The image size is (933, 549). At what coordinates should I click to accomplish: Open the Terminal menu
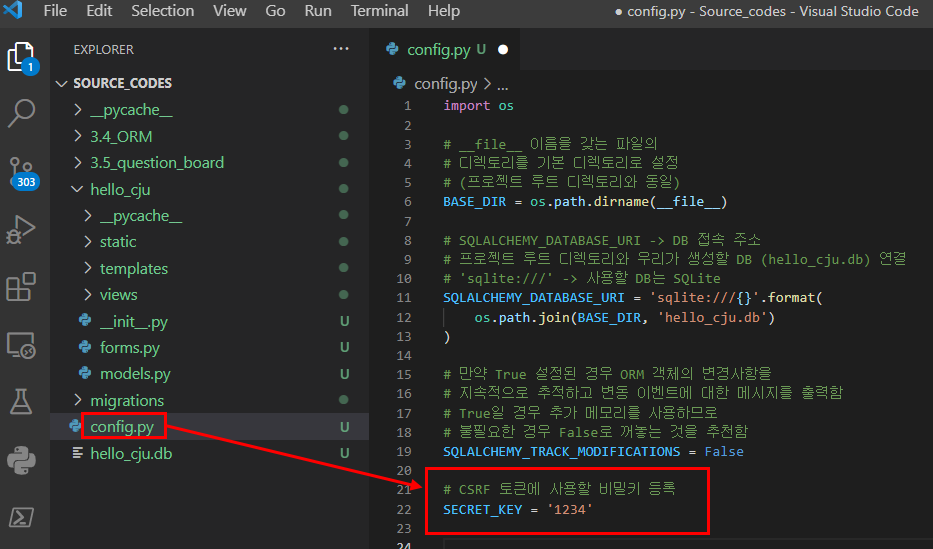(x=379, y=11)
